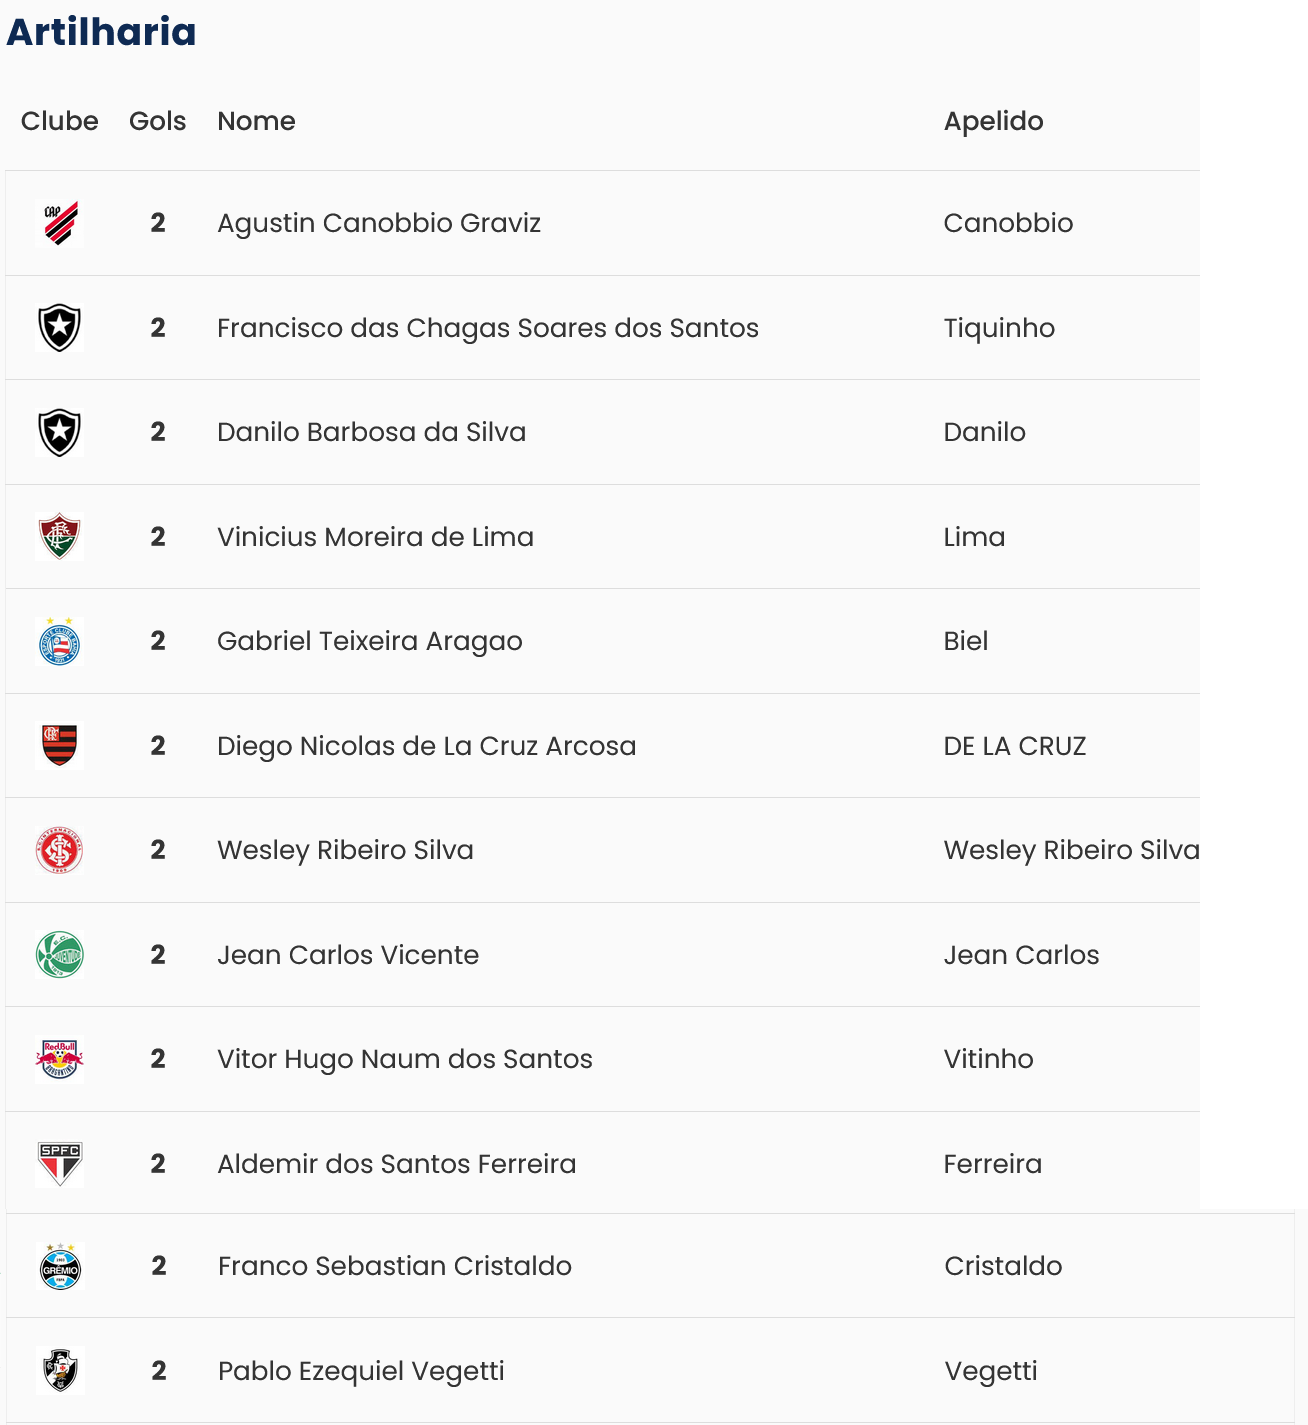Click the Vasco da Gama crest
The height and width of the screenshot is (1425, 1308).
pos(60,1371)
